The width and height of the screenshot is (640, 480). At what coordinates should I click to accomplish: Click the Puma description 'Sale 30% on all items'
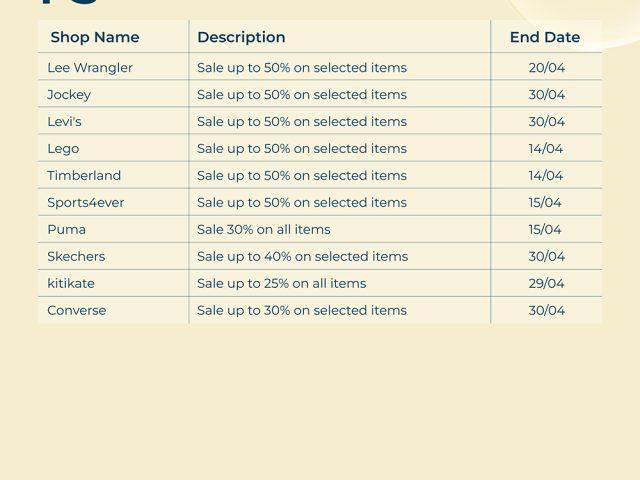(x=264, y=230)
